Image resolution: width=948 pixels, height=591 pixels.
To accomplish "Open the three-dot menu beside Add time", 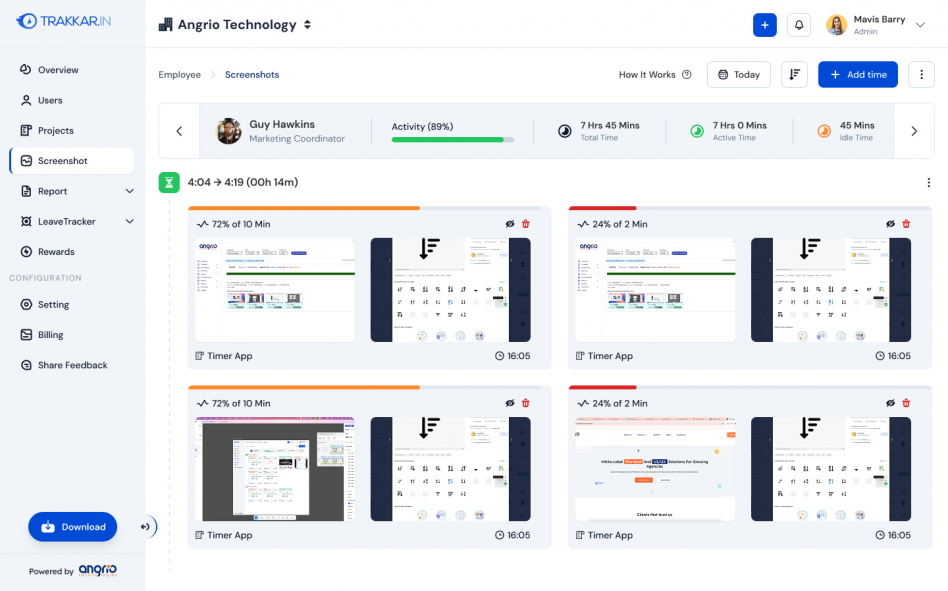I will pyautogui.click(x=921, y=74).
